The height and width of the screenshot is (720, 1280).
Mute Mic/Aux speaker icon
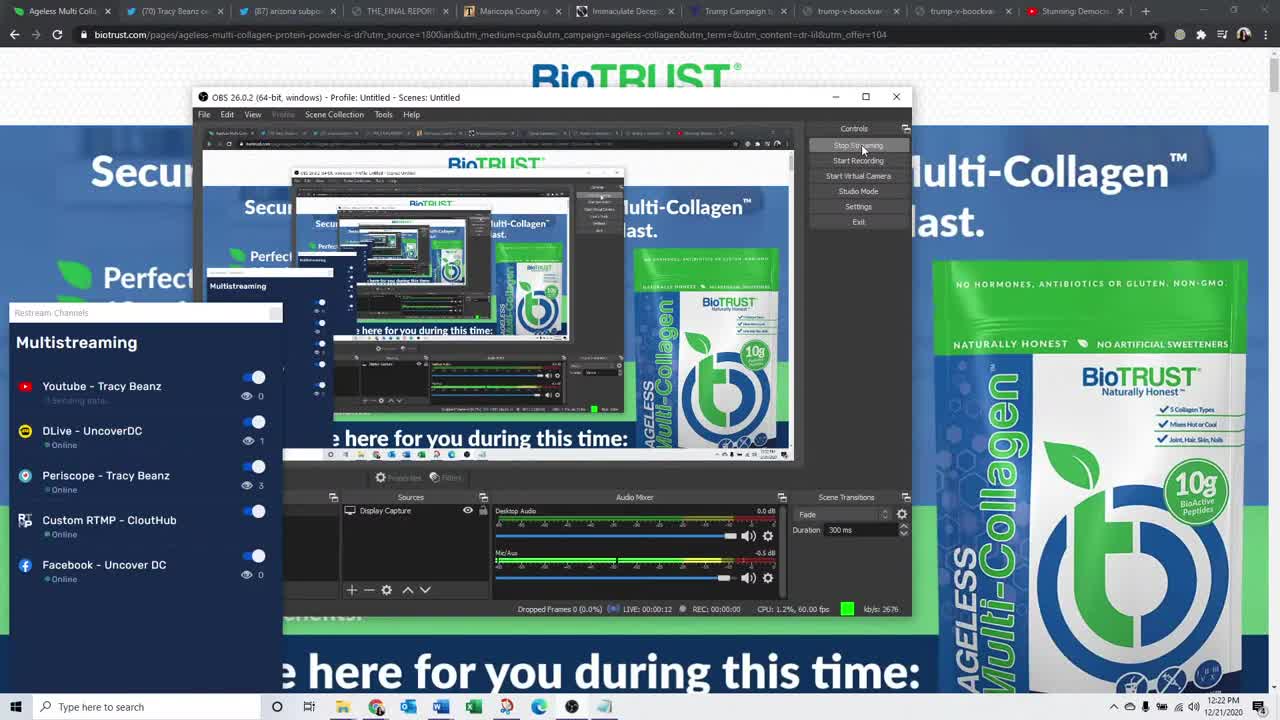pyautogui.click(x=748, y=577)
